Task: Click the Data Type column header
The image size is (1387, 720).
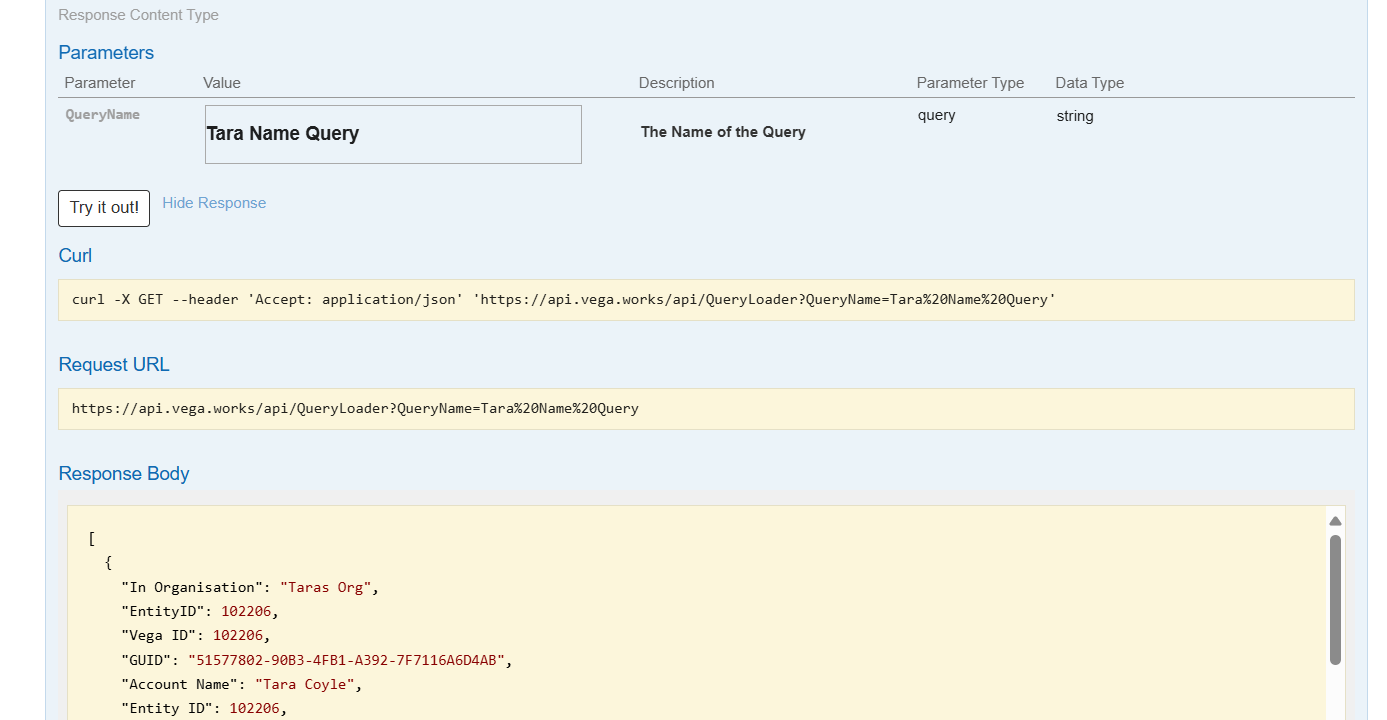Action: [x=1090, y=83]
